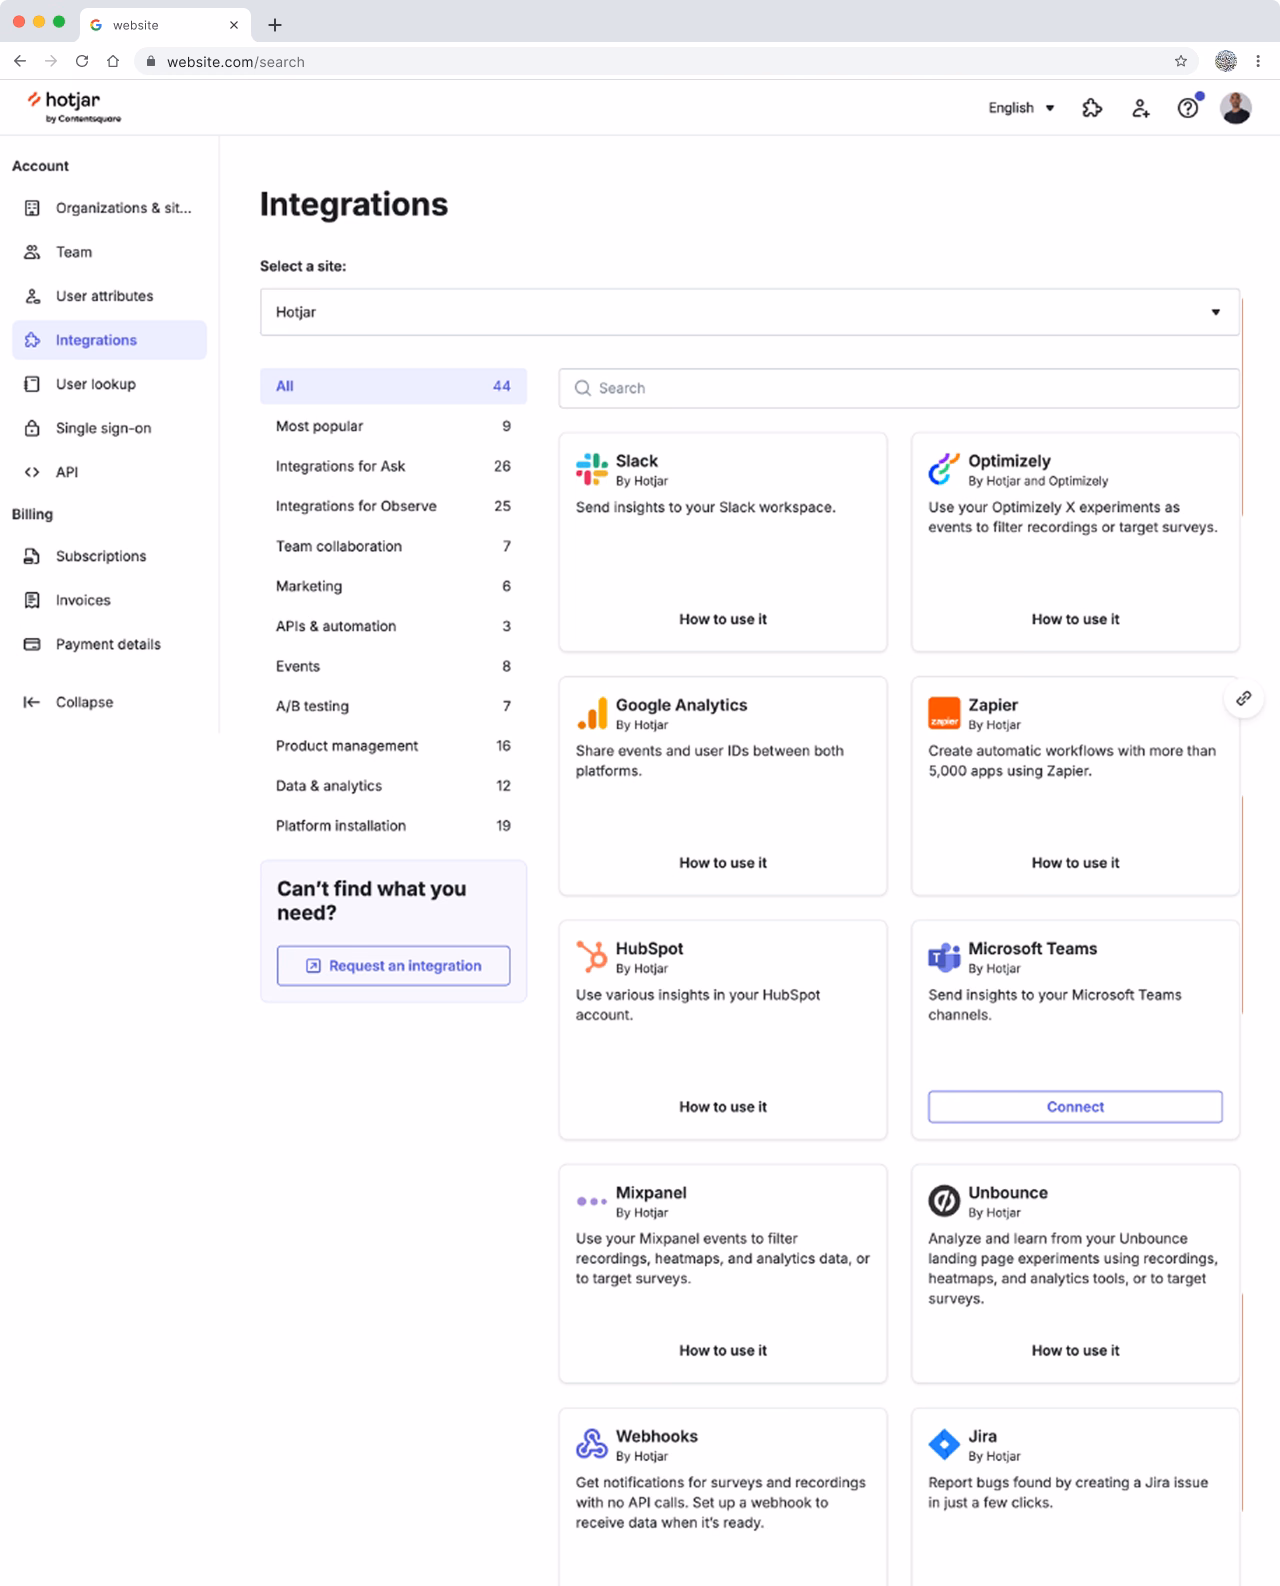Click the Subscriptions sidebar icon
The width and height of the screenshot is (1280, 1586).
[32, 556]
